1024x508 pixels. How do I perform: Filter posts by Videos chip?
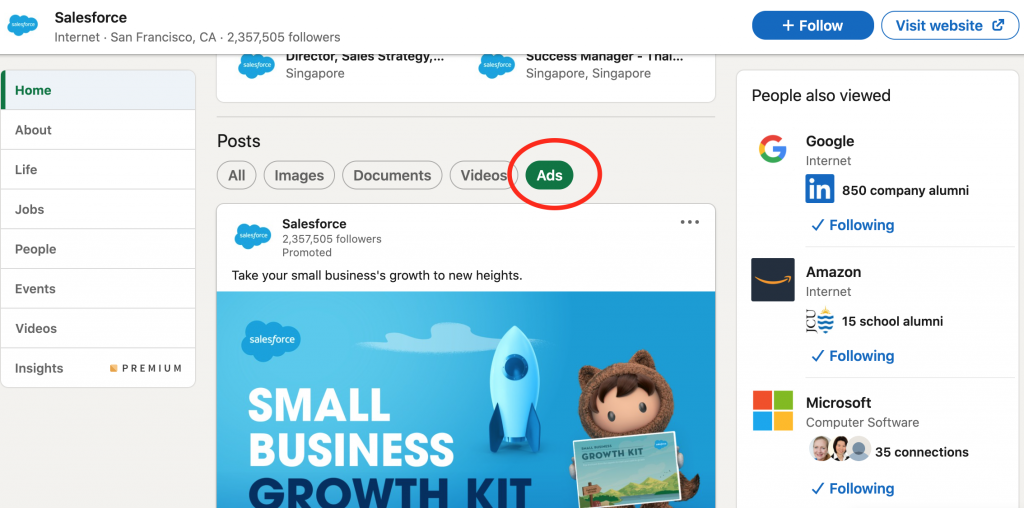click(x=483, y=175)
